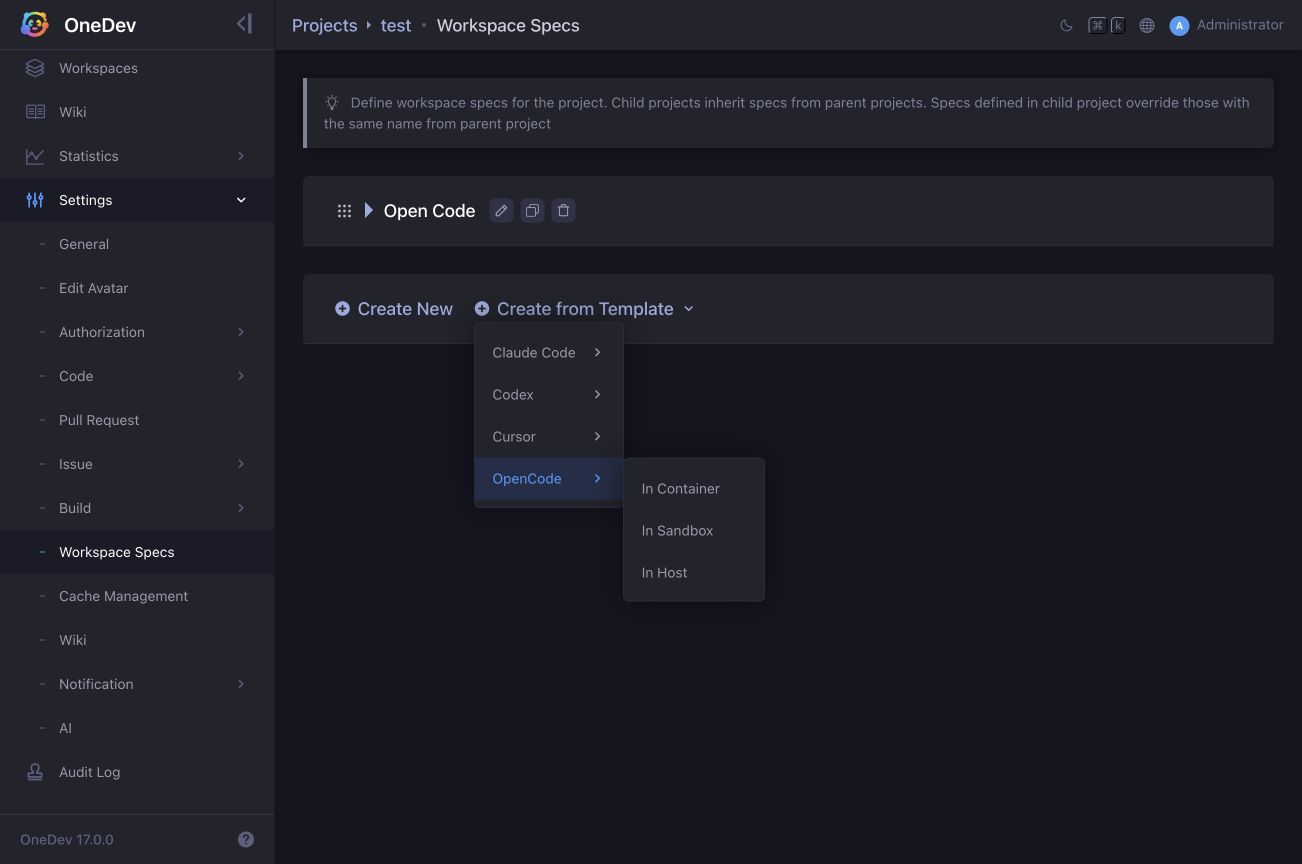Expand the Statistics submenu chevron

pyautogui.click(x=241, y=156)
